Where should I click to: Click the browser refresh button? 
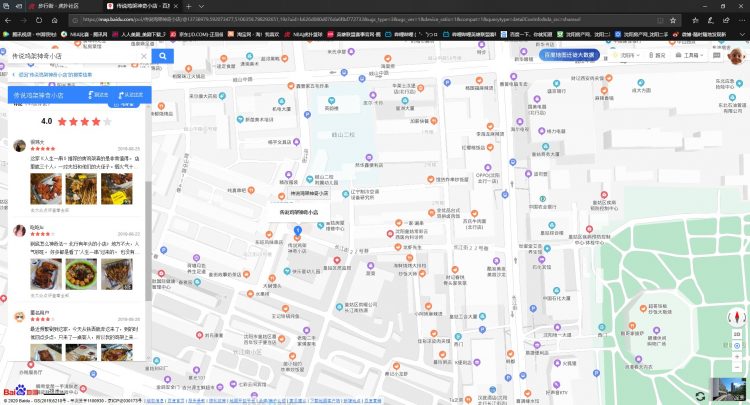pyautogui.click(x=39, y=20)
